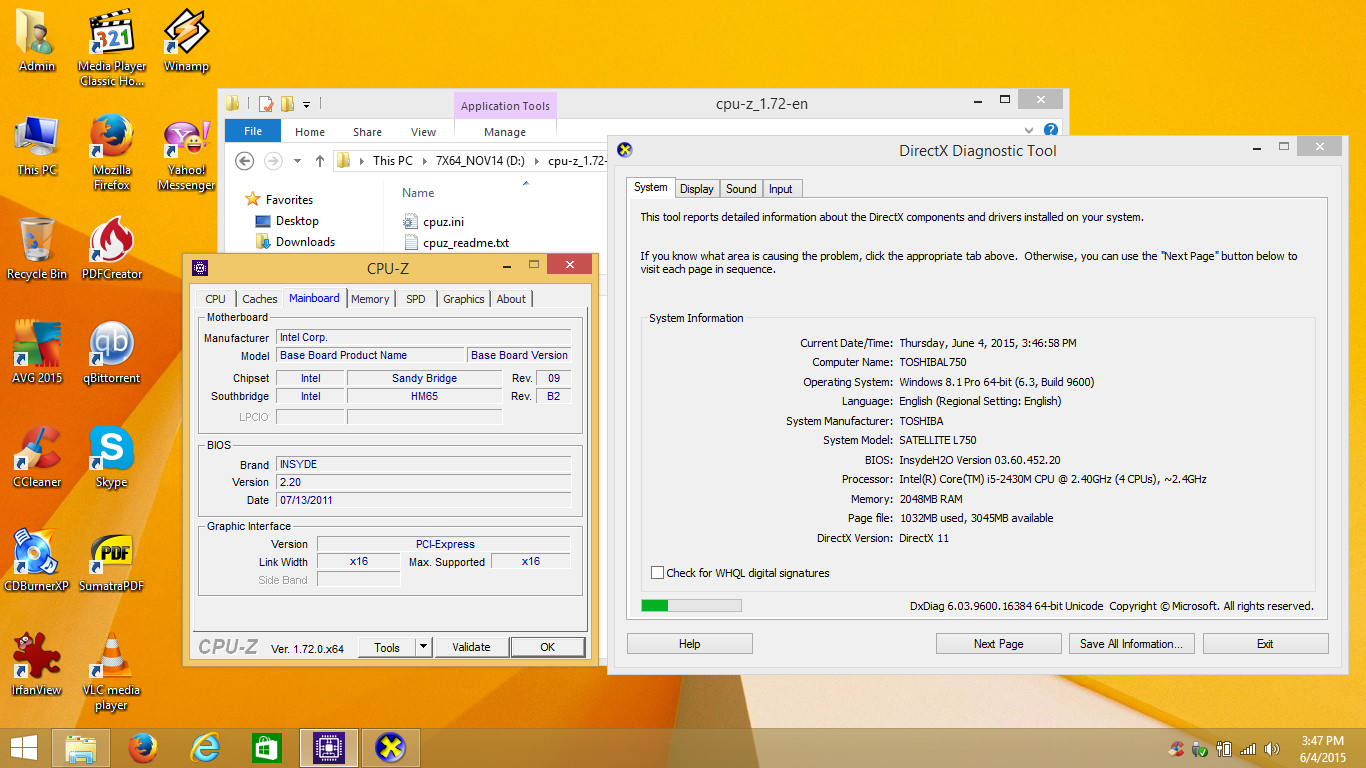This screenshot has width=1366, height=768.
Task: Enable Check for WHQL digital signatures
Action: tap(657, 573)
